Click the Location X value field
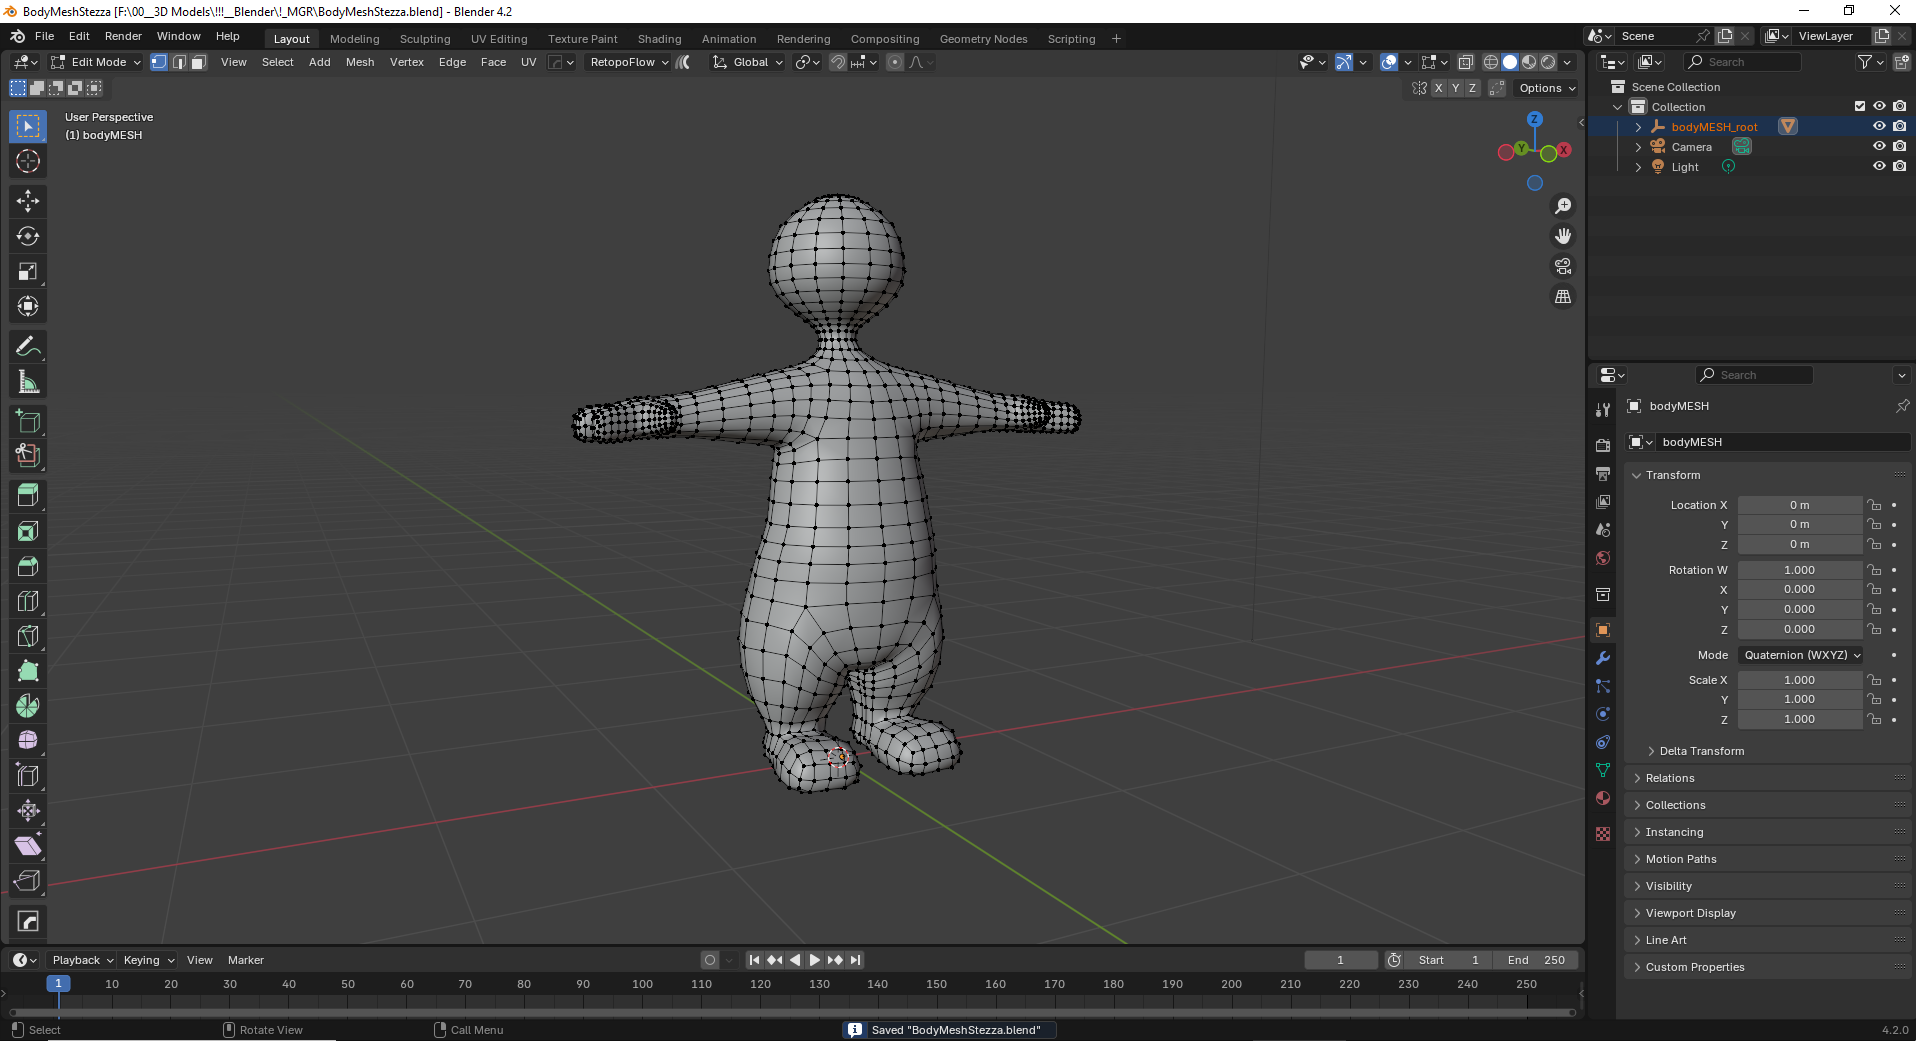Viewport: 1916px width, 1041px height. (x=1799, y=505)
